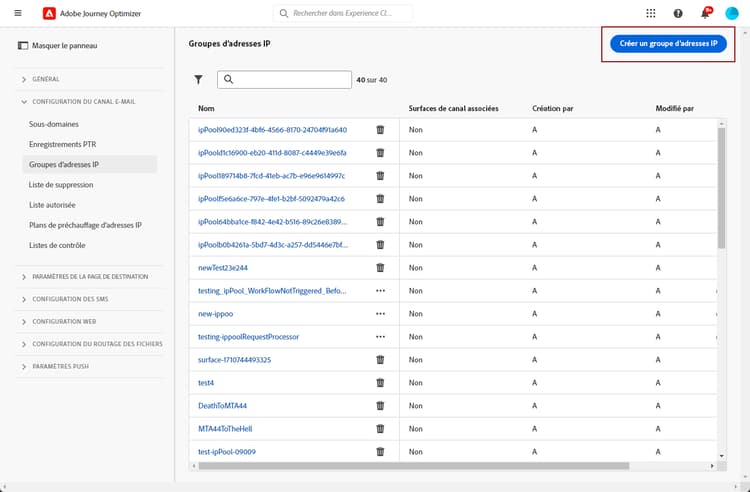Click the filter funnel icon
Image resolution: width=750 pixels, height=492 pixels.
[x=198, y=79]
